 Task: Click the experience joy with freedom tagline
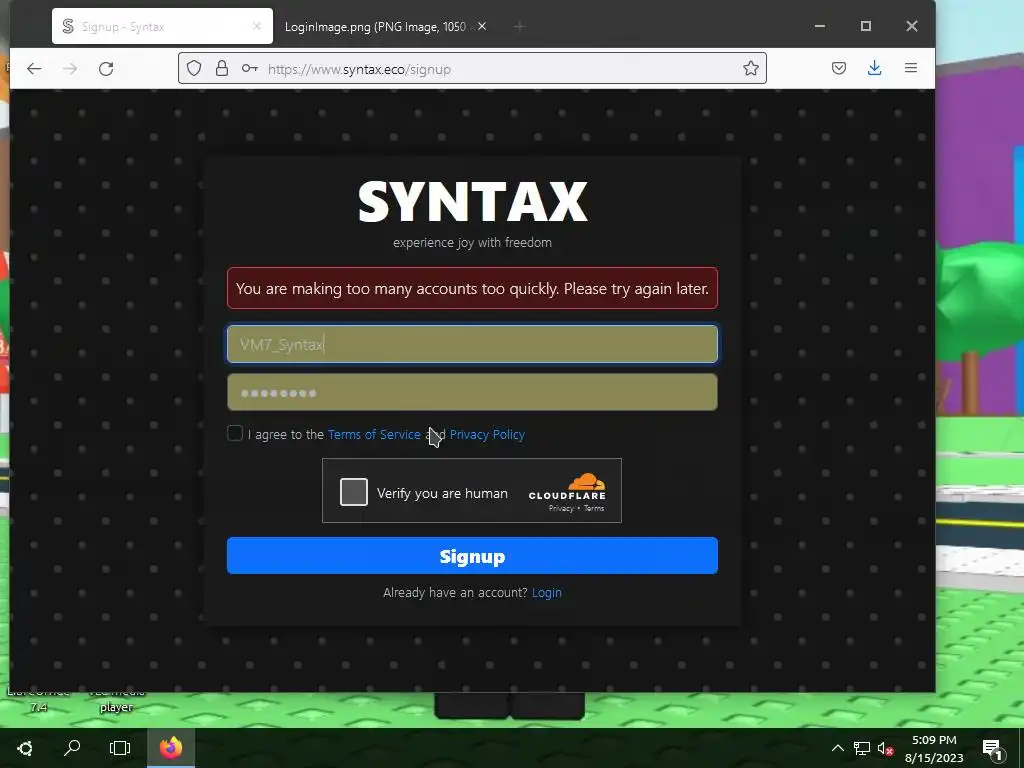coord(472,242)
